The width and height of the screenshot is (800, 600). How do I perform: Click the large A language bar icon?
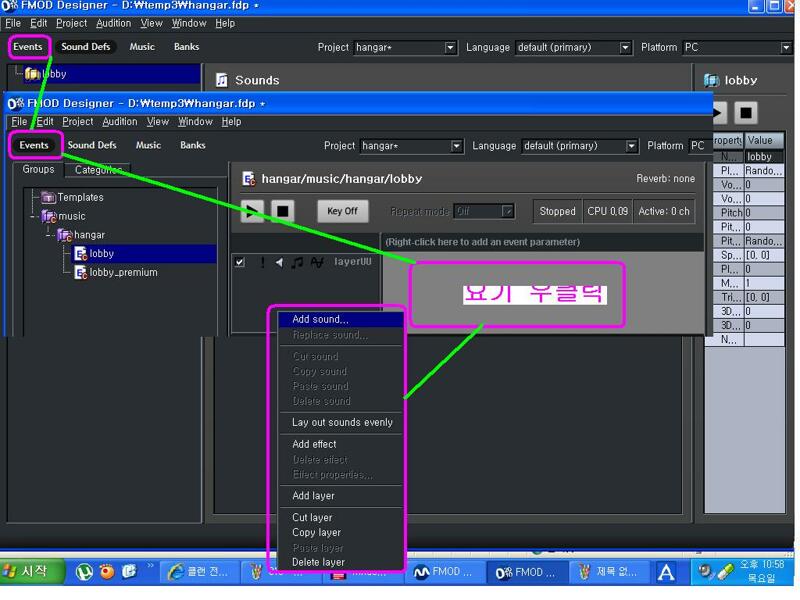(x=665, y=572)
